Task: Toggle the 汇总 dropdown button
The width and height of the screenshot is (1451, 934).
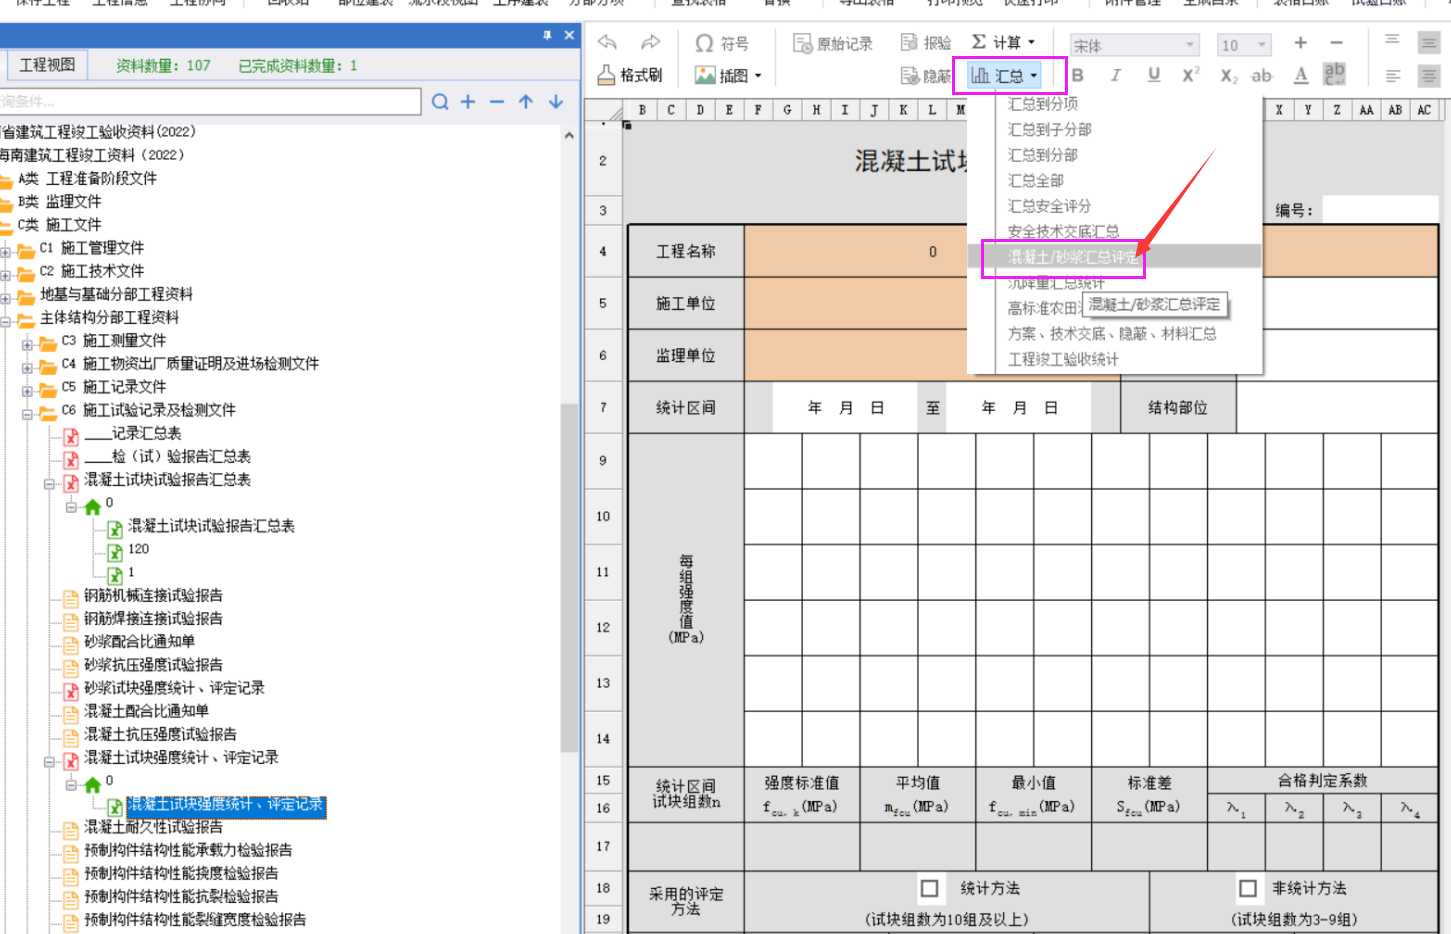Action: (x=1004, y=76)
